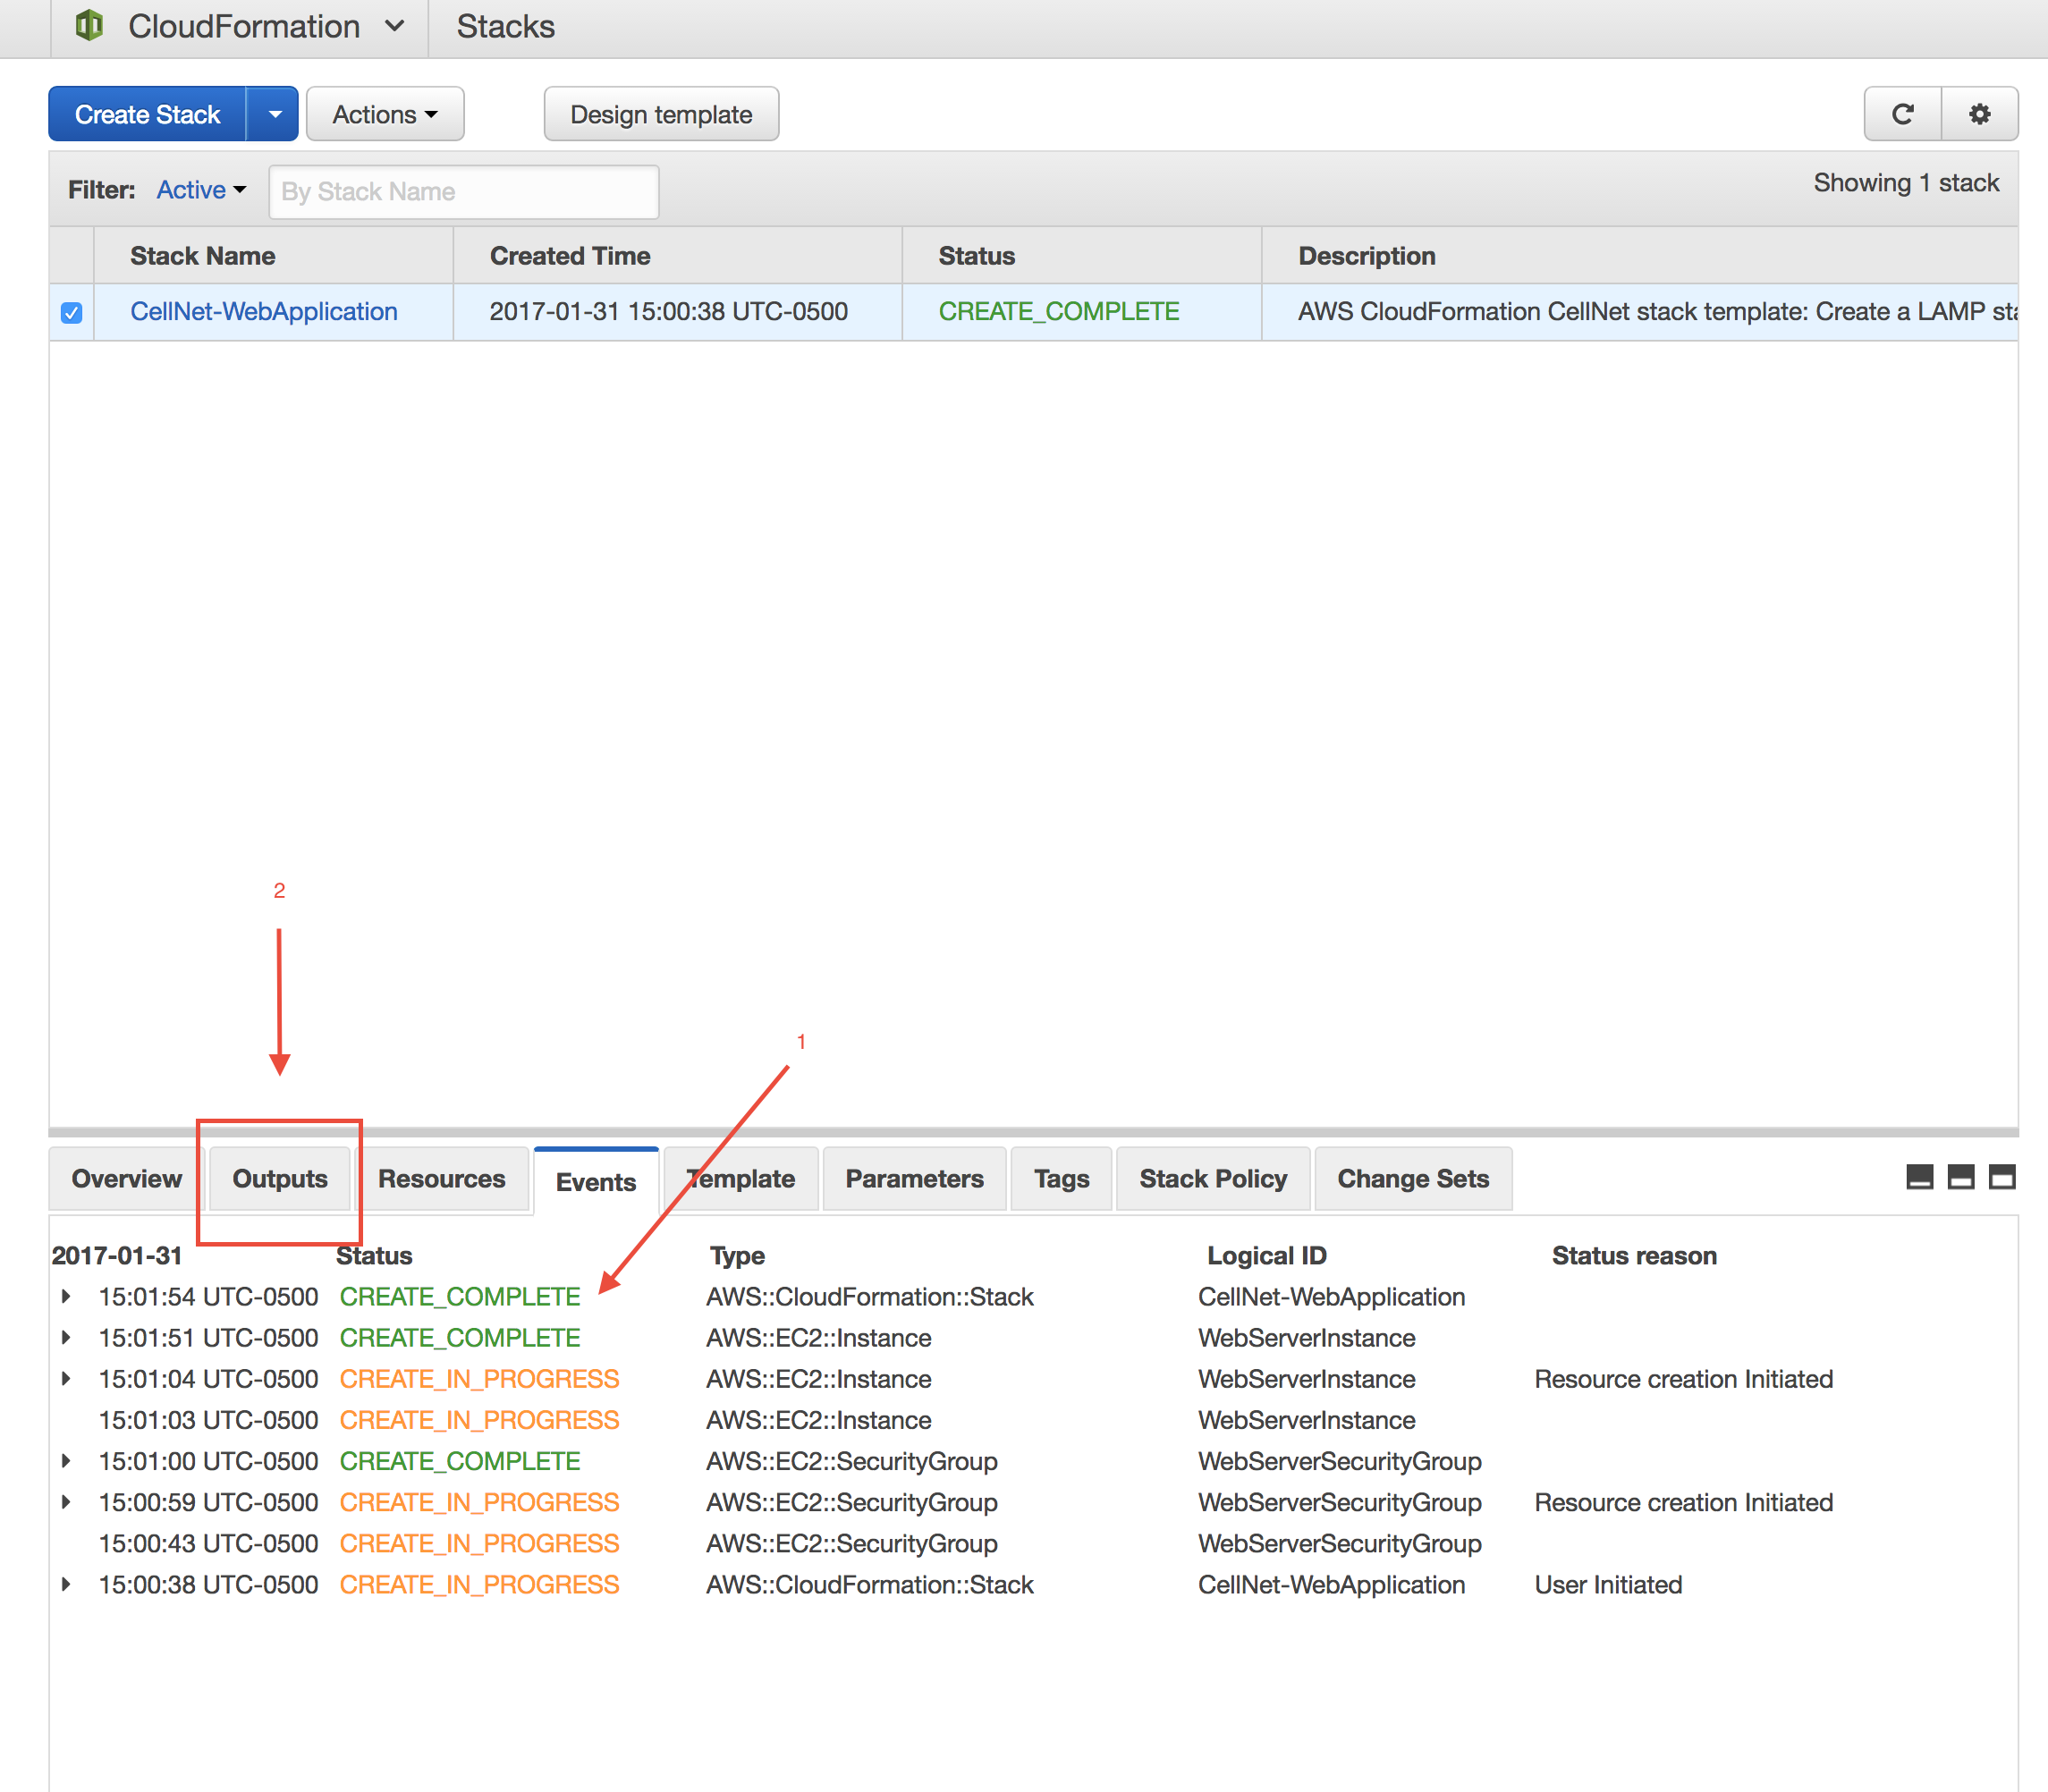Click the CloudFormation refresh icon
This screenshot has height=1792, width=2048.
tap(1901, 115)
